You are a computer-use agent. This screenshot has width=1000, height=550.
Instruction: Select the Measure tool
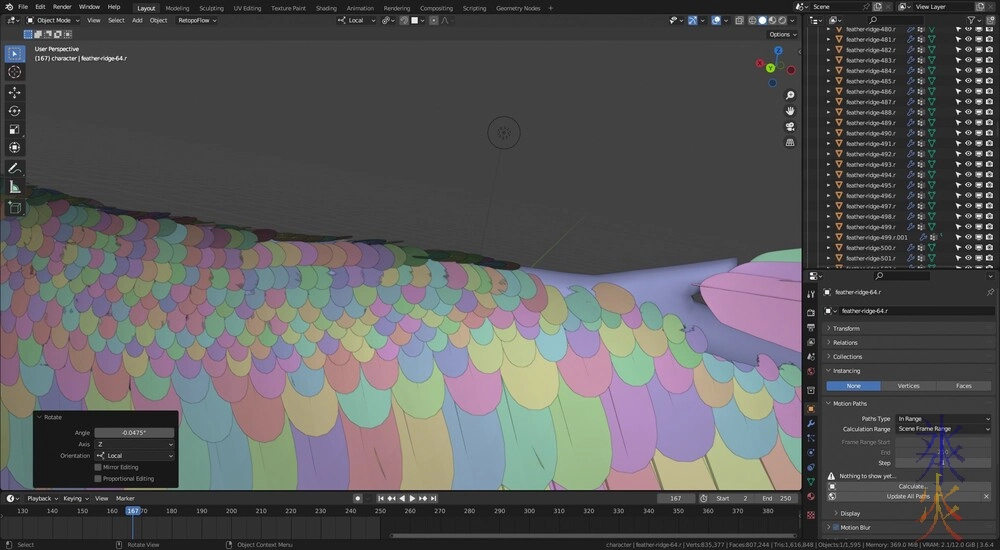tap(14, 187)
